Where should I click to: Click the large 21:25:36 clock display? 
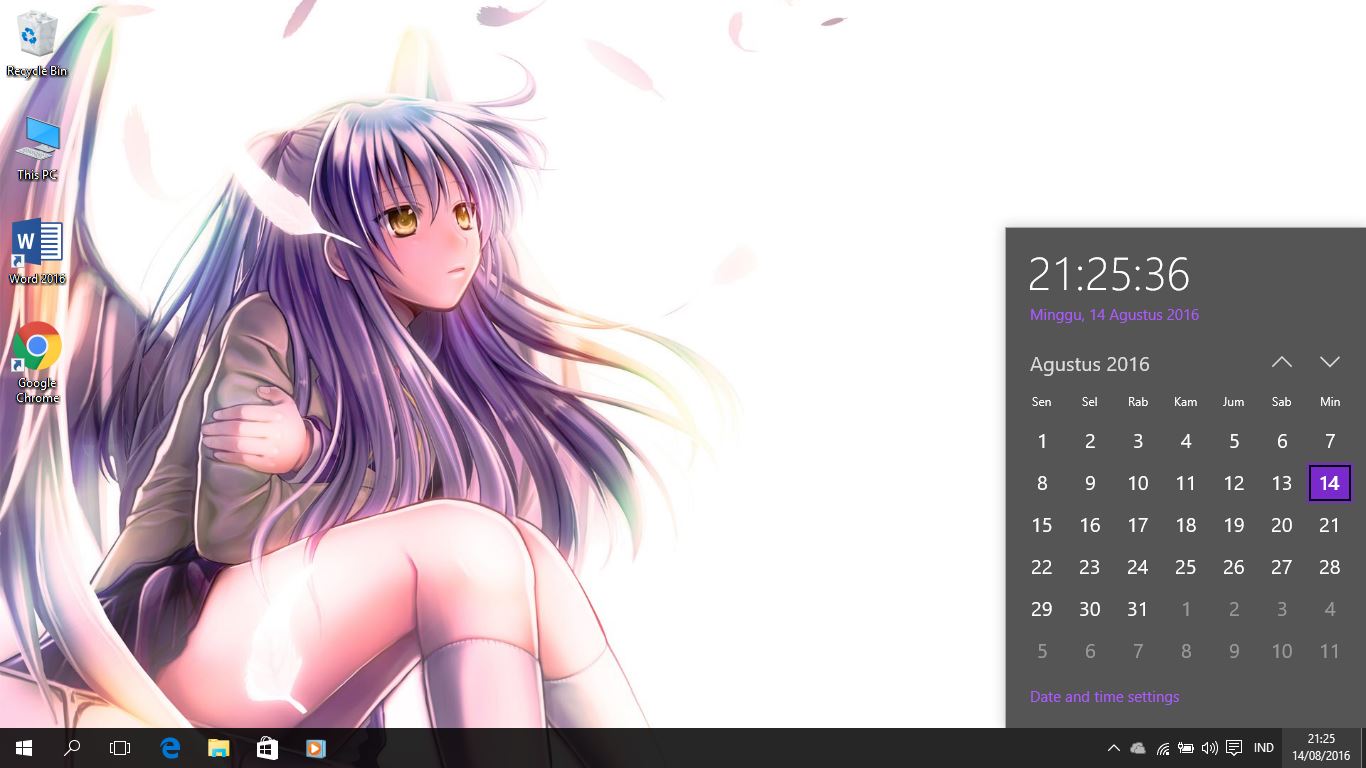point(1109,275)
